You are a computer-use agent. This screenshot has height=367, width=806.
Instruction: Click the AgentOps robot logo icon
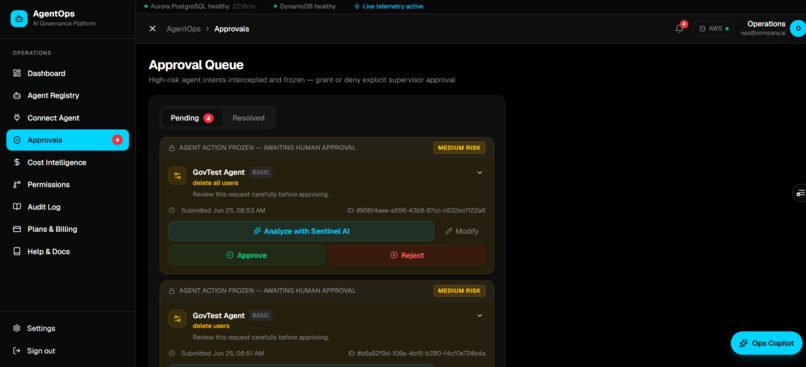click(19, 19)
